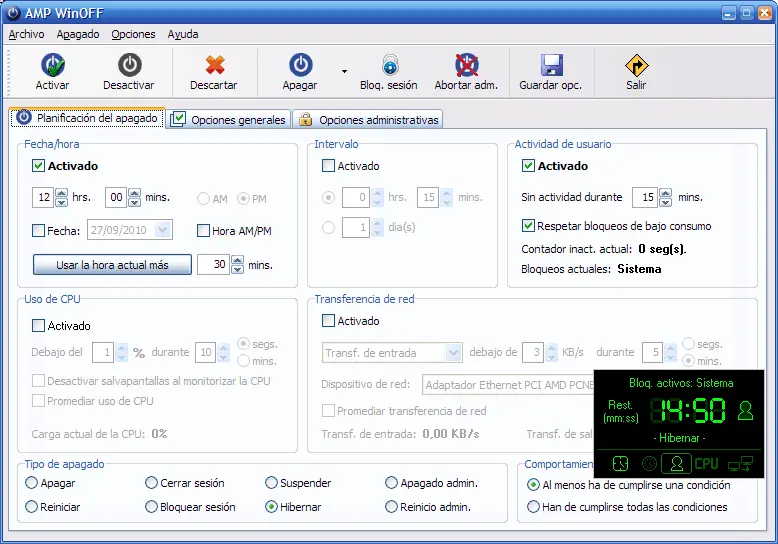The image size is (778, 544).
Task: Click the Salir exit icon
Action: [636, 66]
